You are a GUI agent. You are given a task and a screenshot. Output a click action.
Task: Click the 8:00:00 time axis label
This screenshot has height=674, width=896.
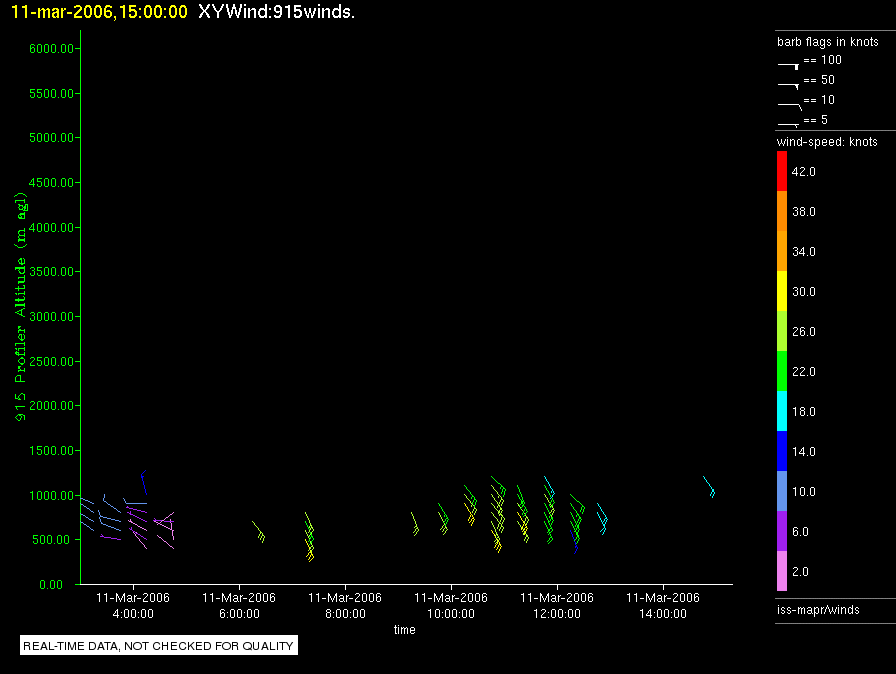coord(345,614)
